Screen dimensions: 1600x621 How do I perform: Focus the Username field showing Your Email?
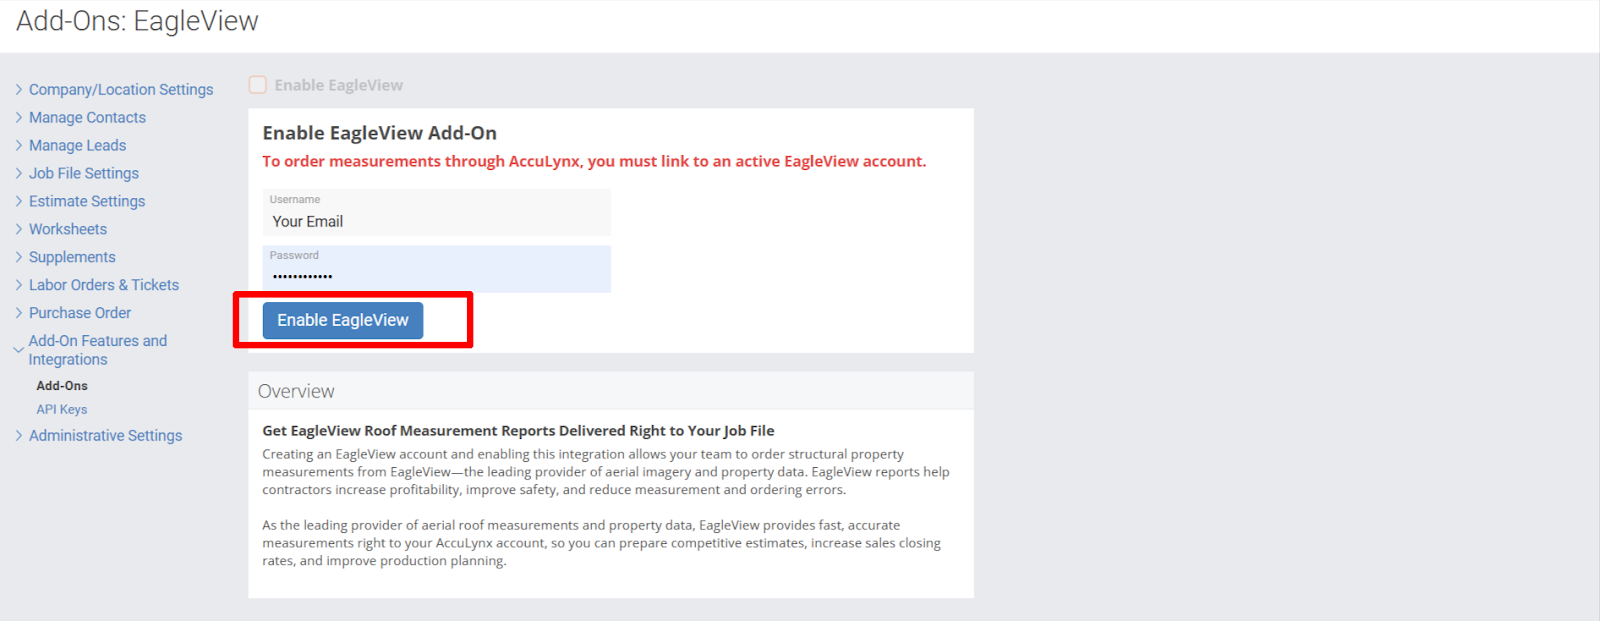(x=437, y=213)
